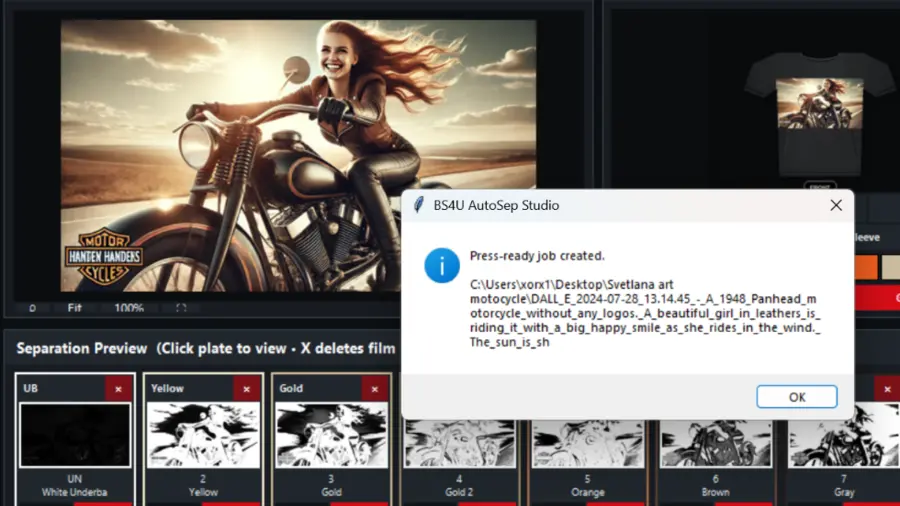
Task: Click the info icon in the dialog
Action: [442, 265]
